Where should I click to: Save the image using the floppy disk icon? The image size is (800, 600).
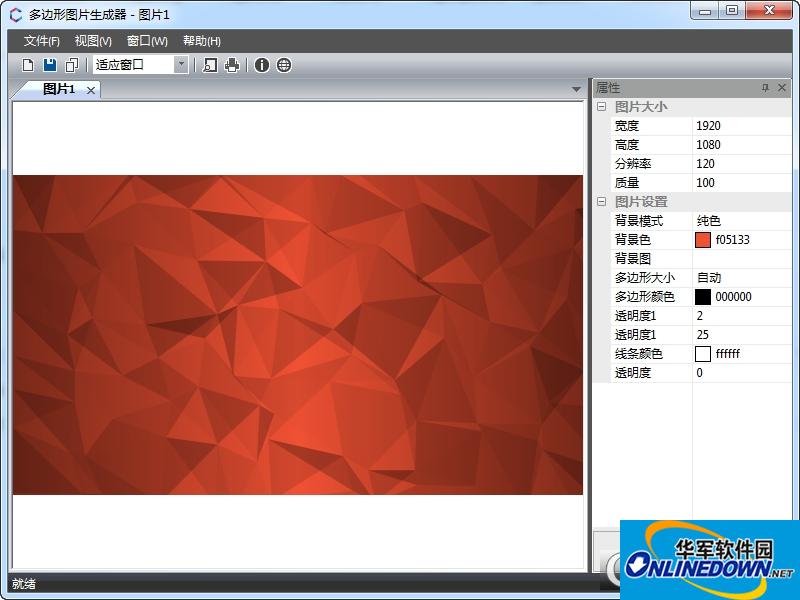tap(50, 65)
